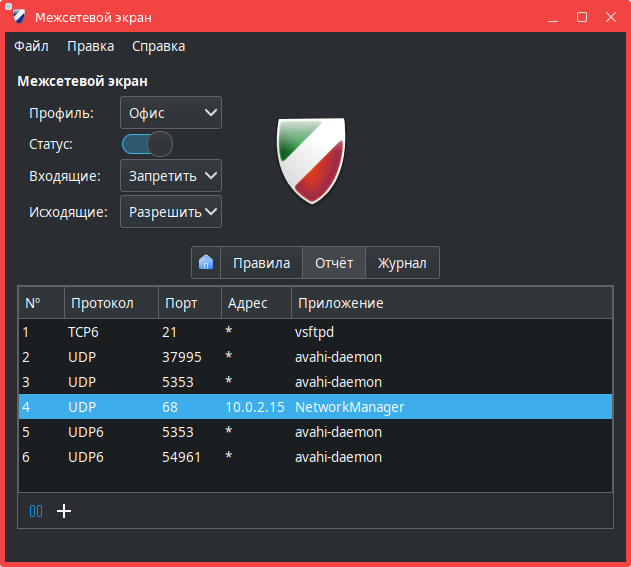Click the blue pause icon below the list
Screen dimensions: 631x567
37,511
